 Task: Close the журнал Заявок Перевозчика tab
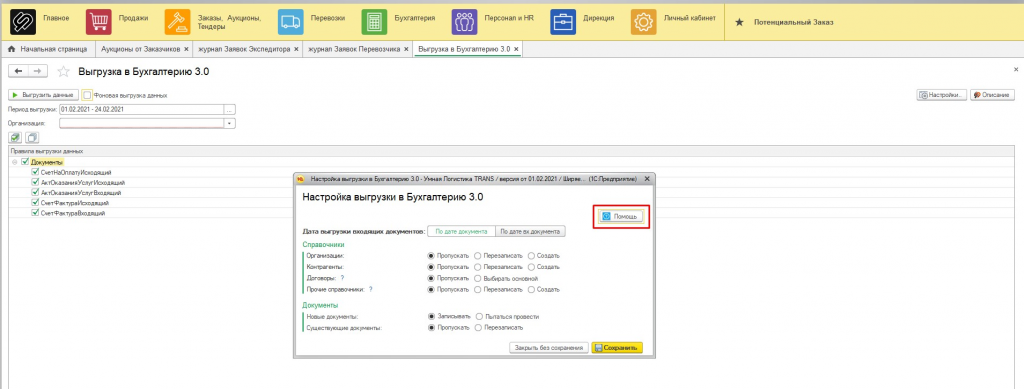tap(406, 49)
